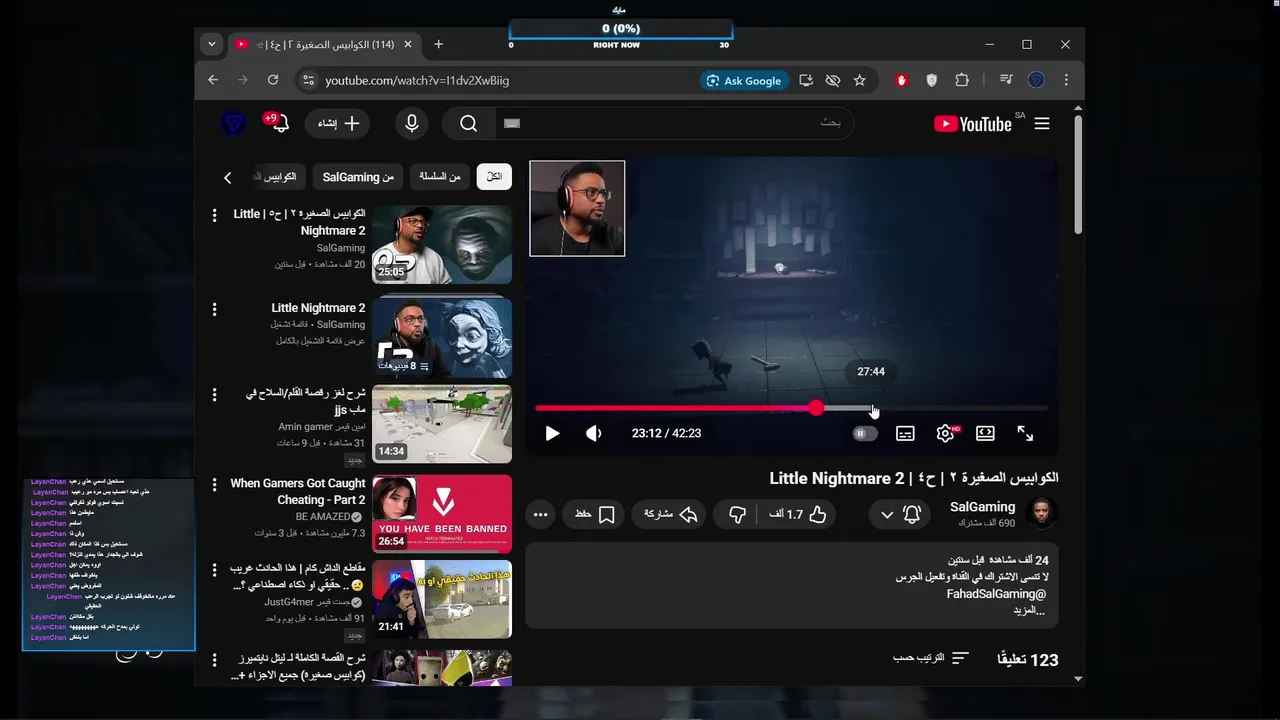Open YouTube account avatar menu
Image resolution: width=1280 pixels, height=720 pixels.
click(x=234, y=123)
